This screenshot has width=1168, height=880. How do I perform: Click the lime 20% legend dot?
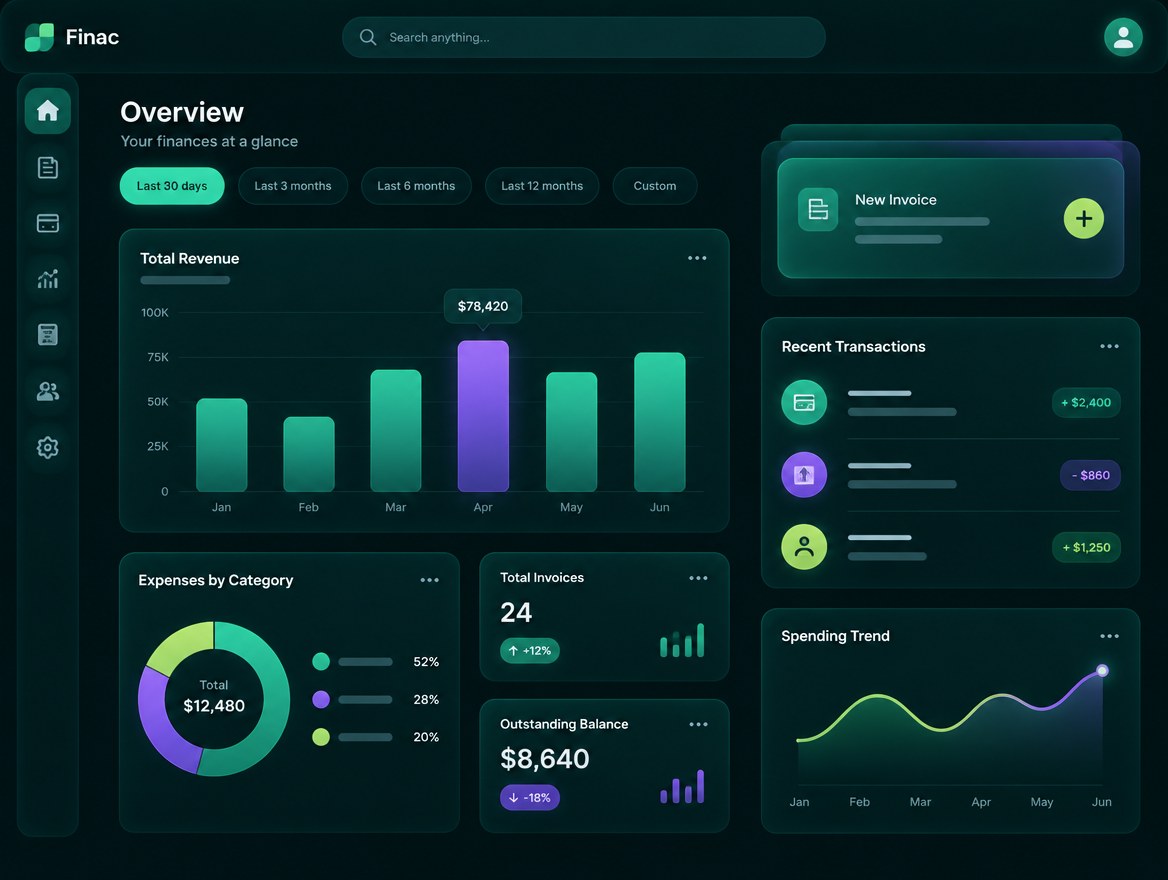321,737
